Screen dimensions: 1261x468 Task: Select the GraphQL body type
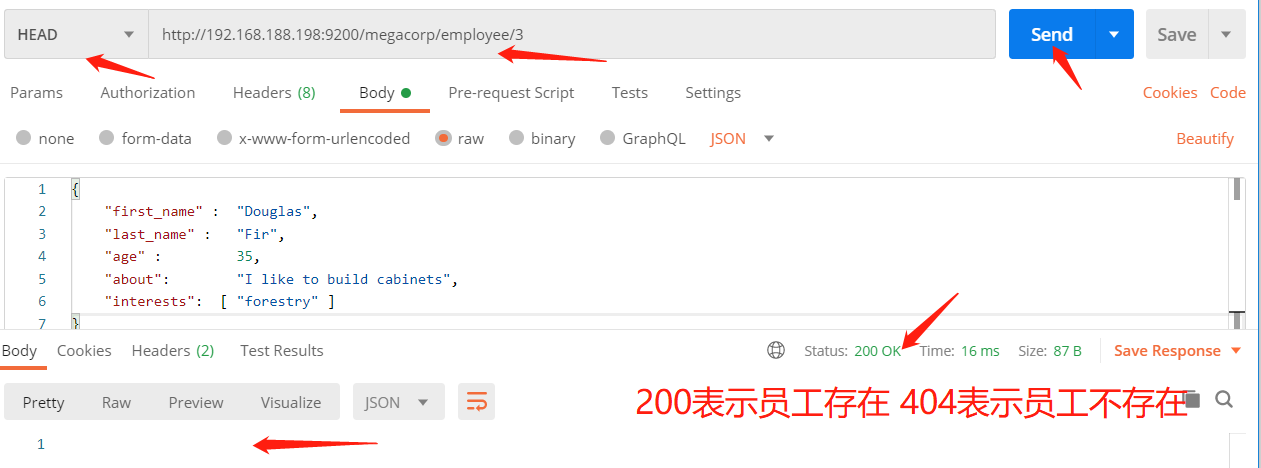[x=643, y=138]
